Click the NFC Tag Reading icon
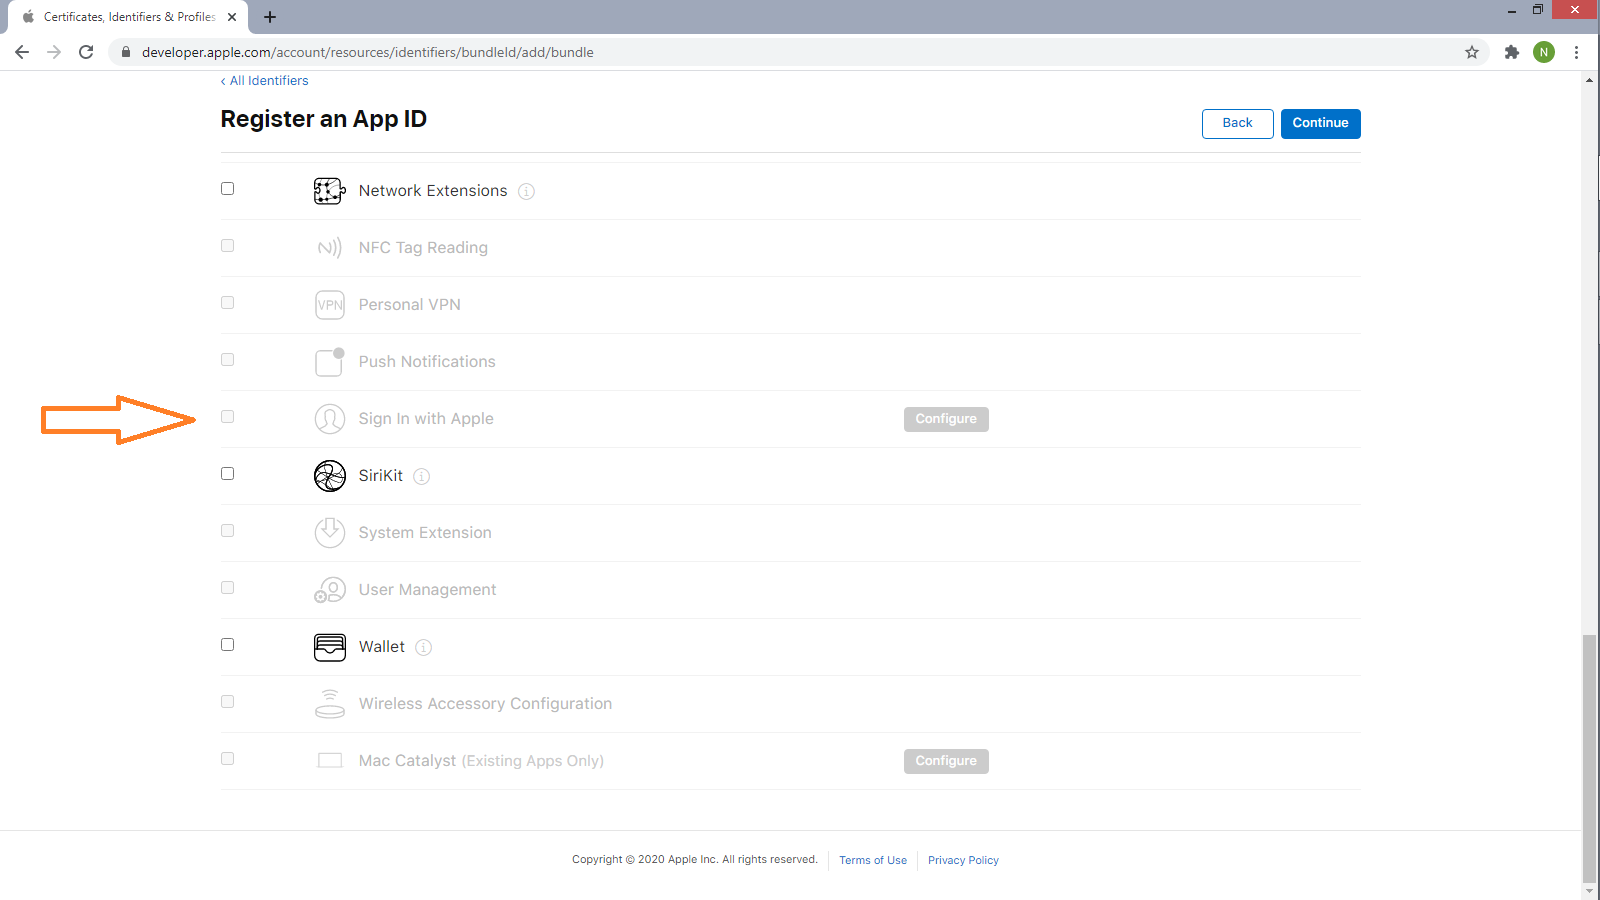The image size is (1600, 900). (330, 248)
